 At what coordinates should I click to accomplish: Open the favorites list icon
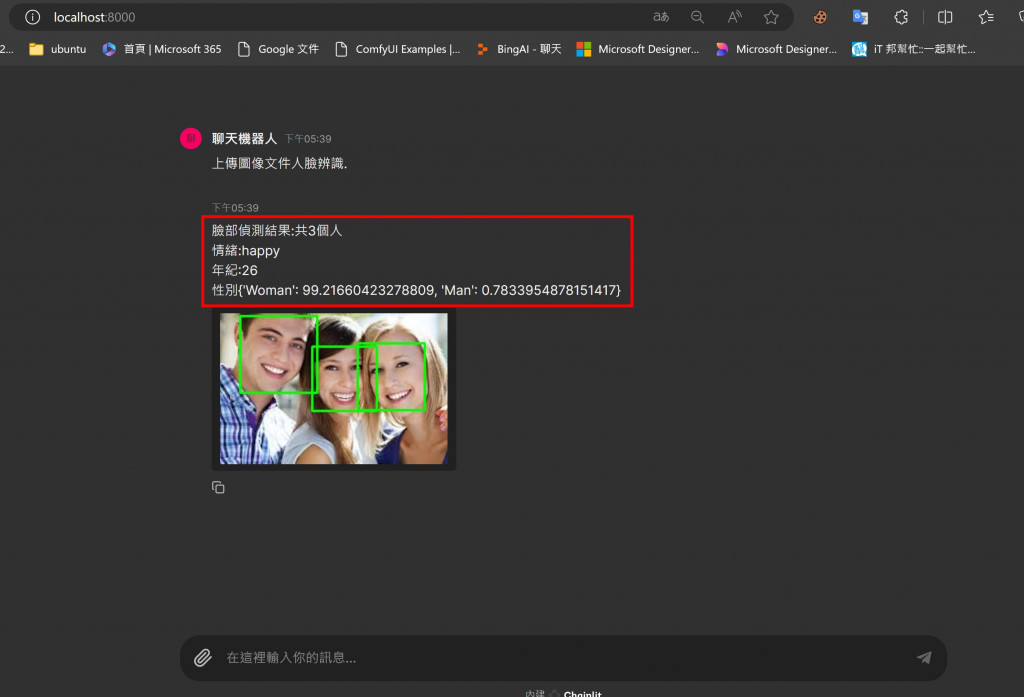[x=986, y=18]
